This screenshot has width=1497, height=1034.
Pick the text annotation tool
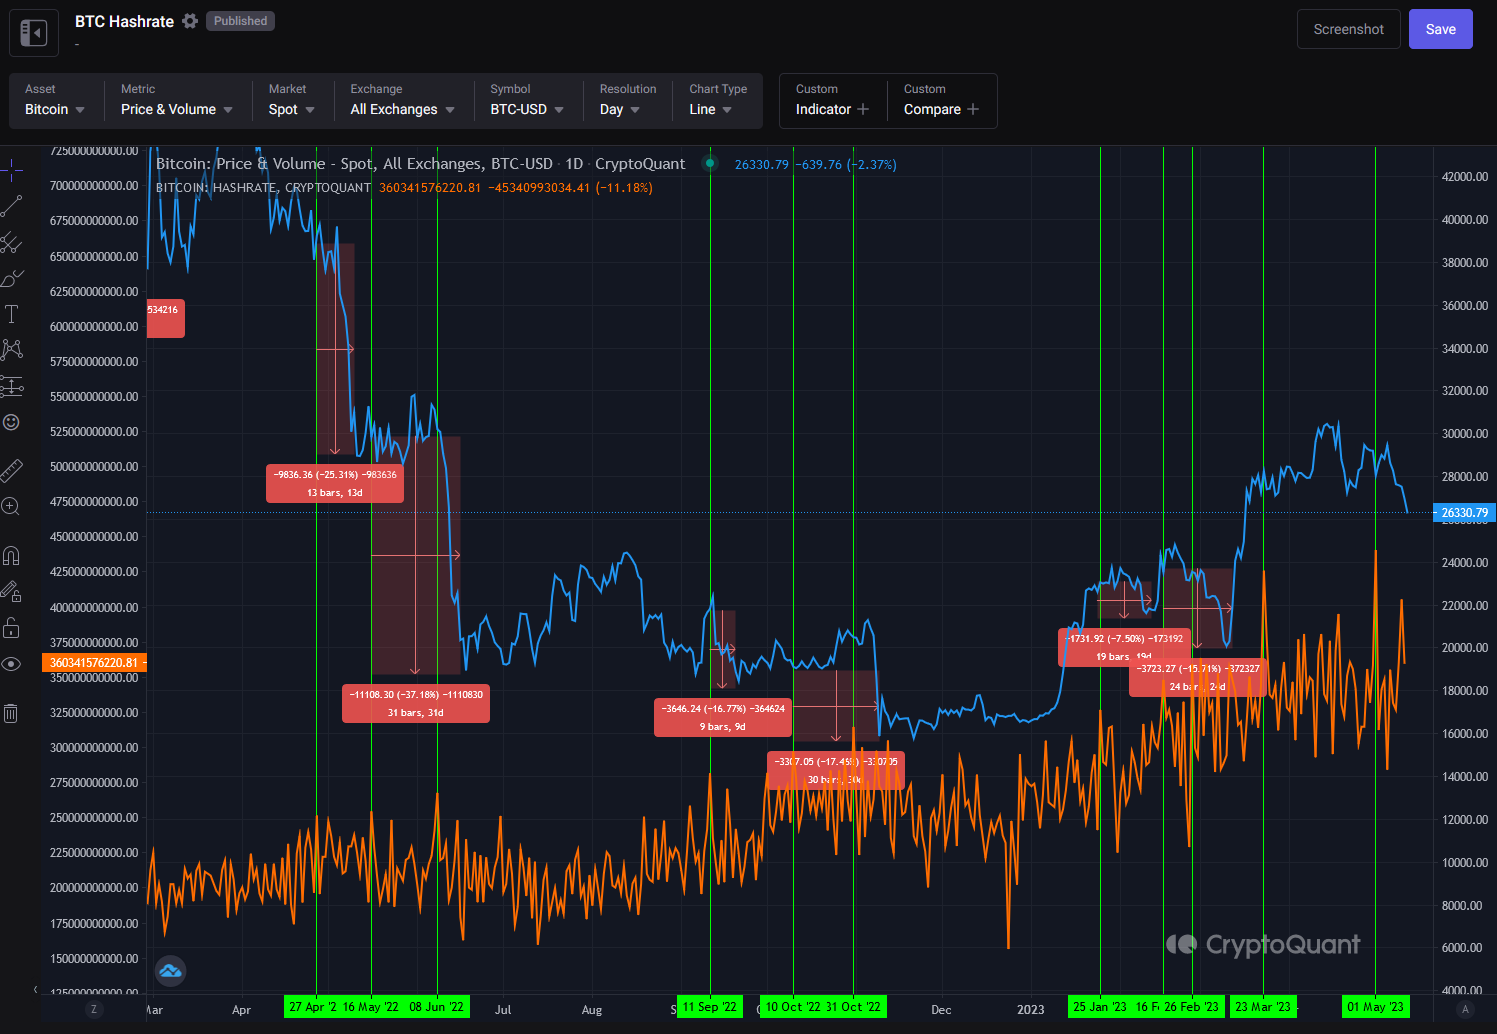(13, 313)
